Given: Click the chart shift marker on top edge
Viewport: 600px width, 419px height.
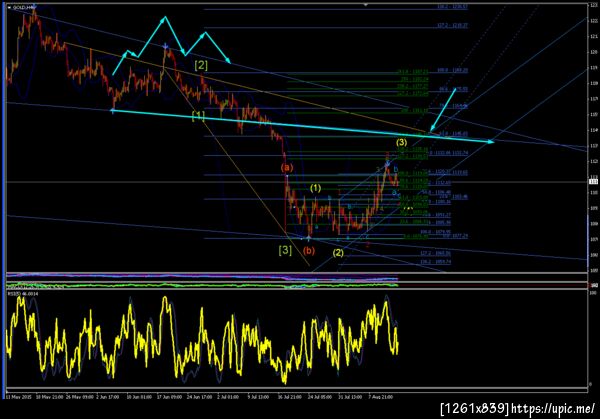Looking at the screenshot, I should (365, 5).
